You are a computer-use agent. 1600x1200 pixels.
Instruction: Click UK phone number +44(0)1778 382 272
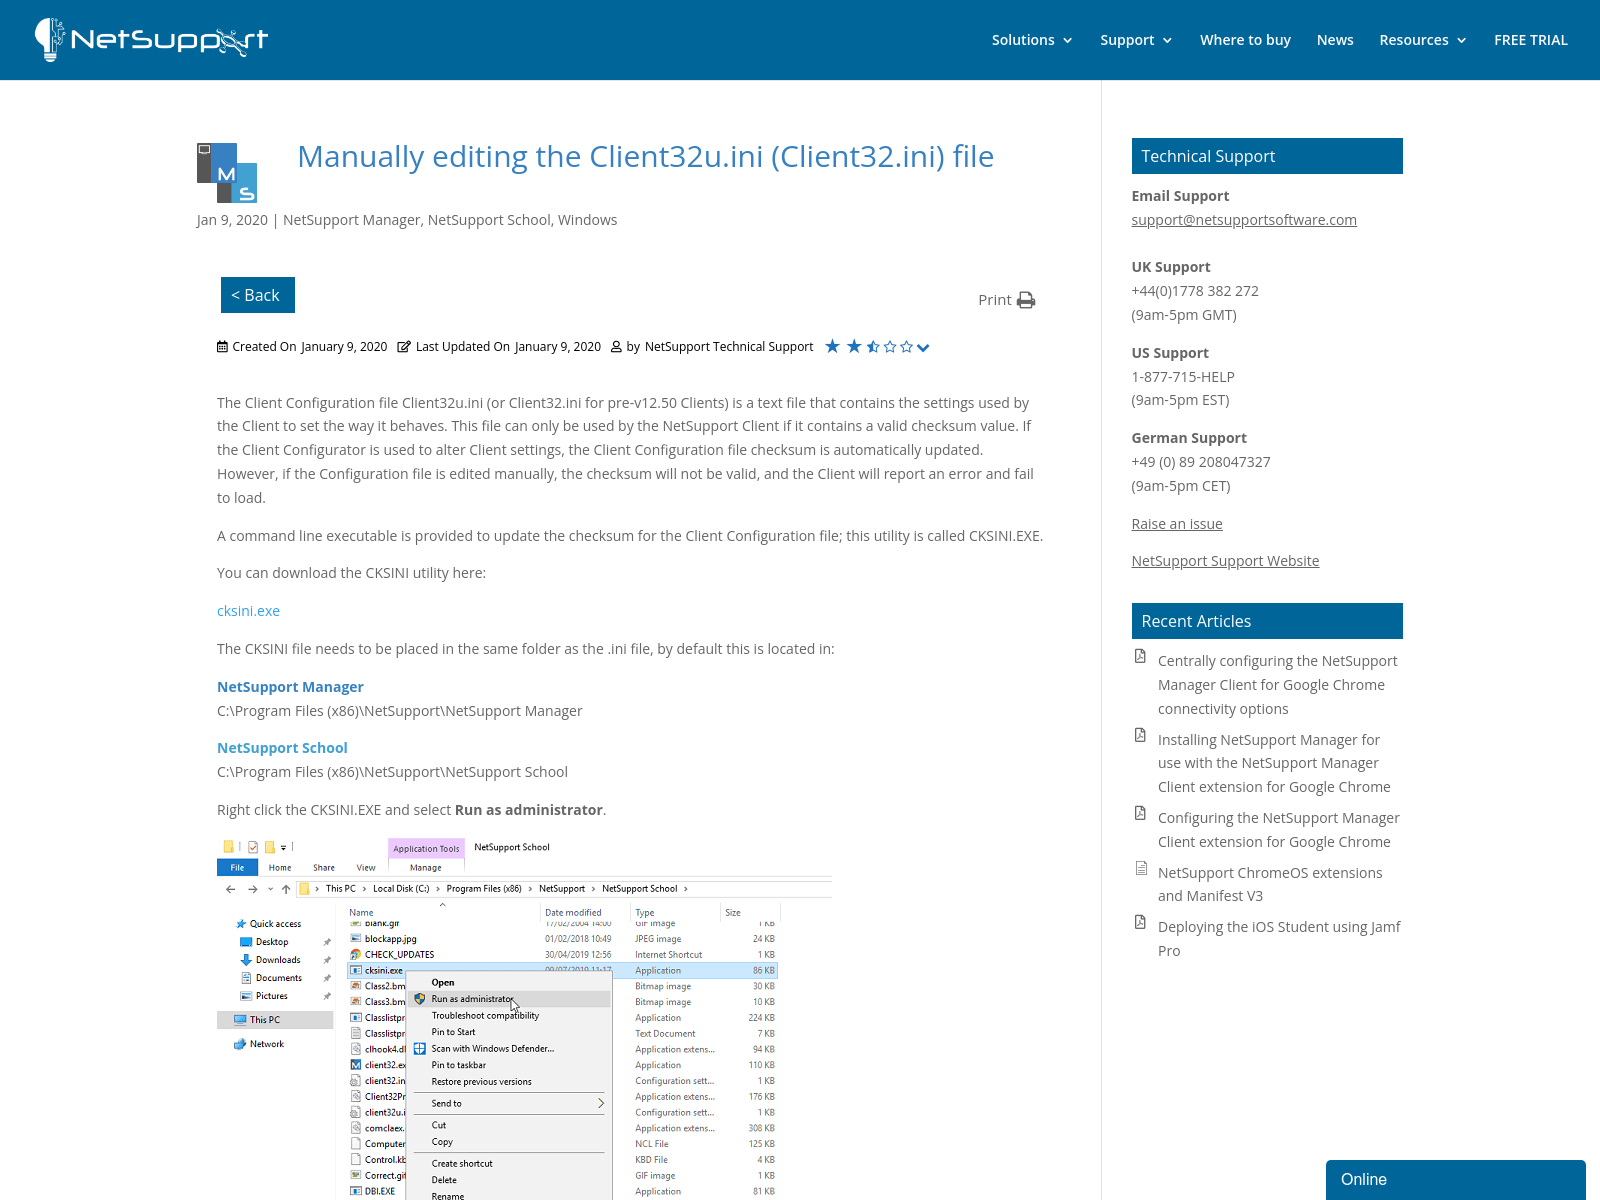click(x=1195, y=291)
